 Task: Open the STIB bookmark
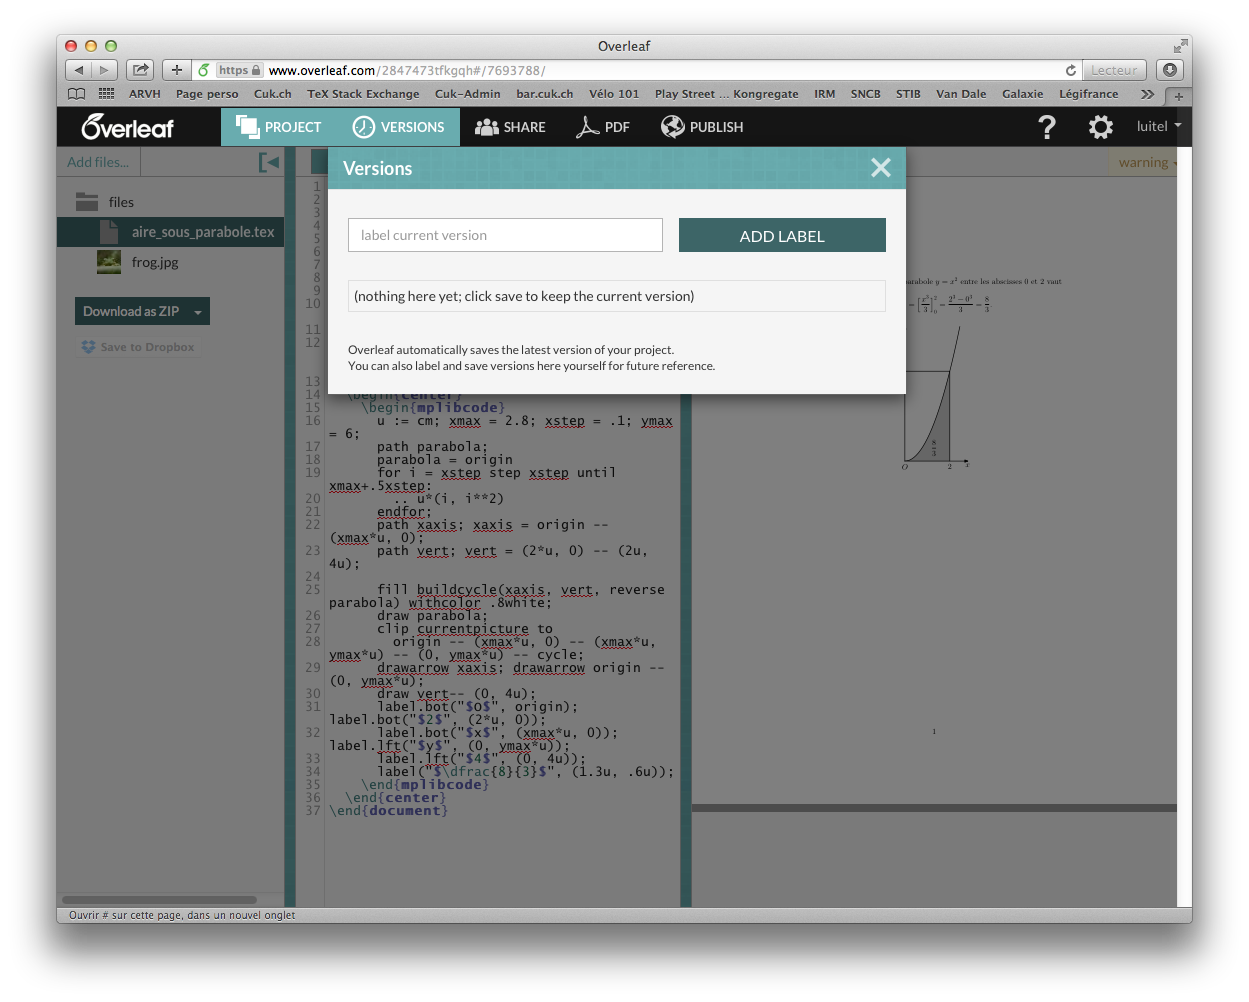908,94
